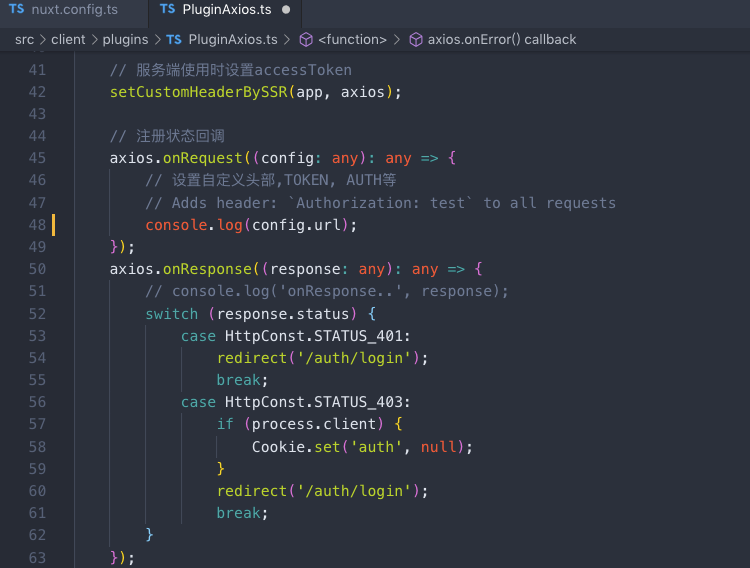Click the unsaved dot on PluginAxios.ts tab
The image size is (750, 568).
click(x=286, y=10)
